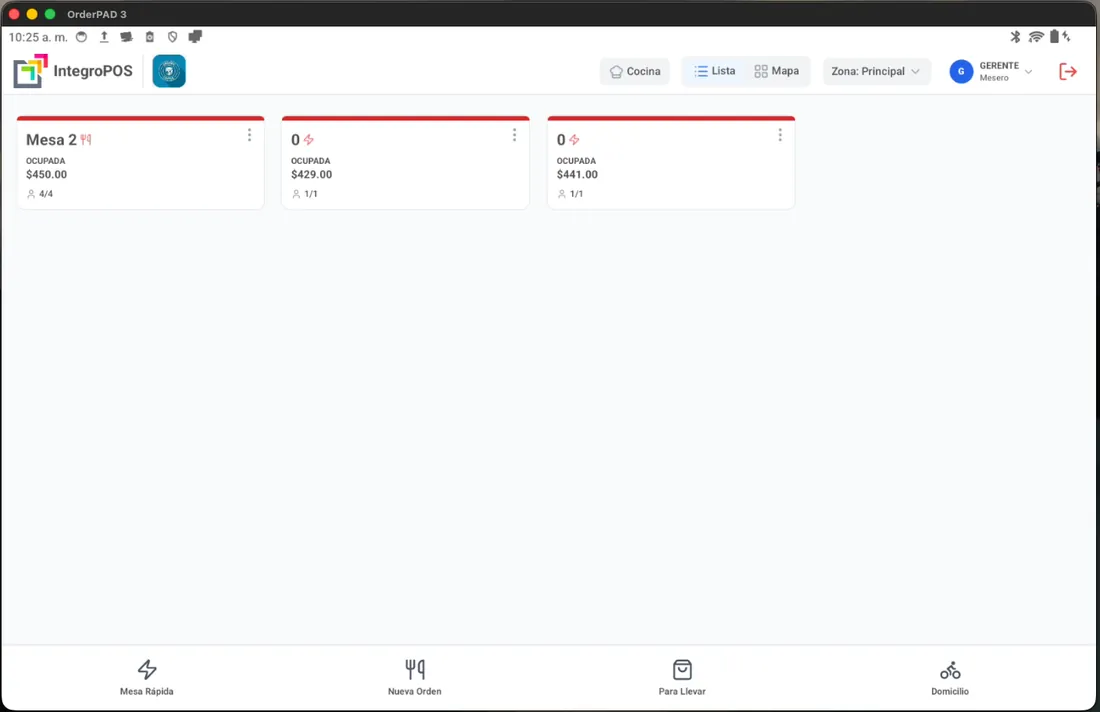The height and width of the screenshot is (712, 1100).
Task: Open options menu for Mesa 2 card
Action: [x=249, y=135]
